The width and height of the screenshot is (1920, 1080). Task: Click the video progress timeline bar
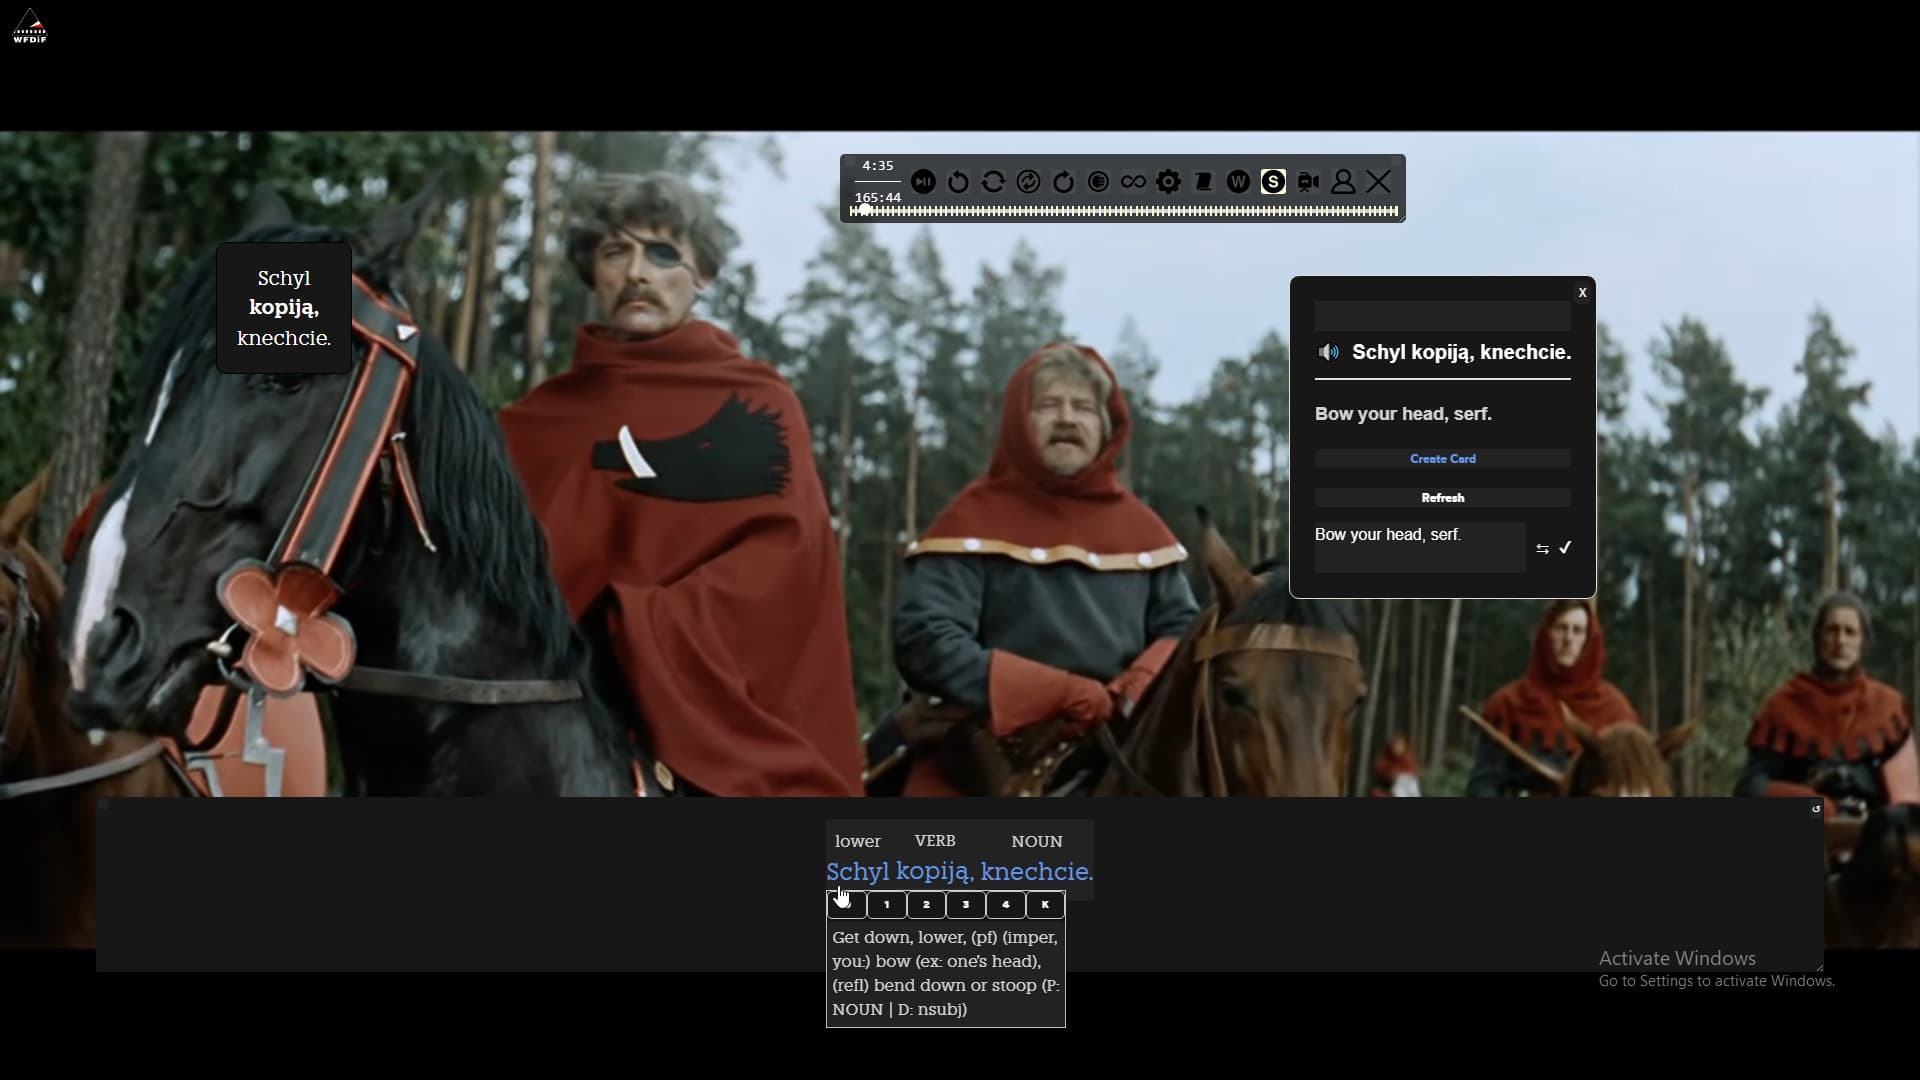coord(1123,211)
